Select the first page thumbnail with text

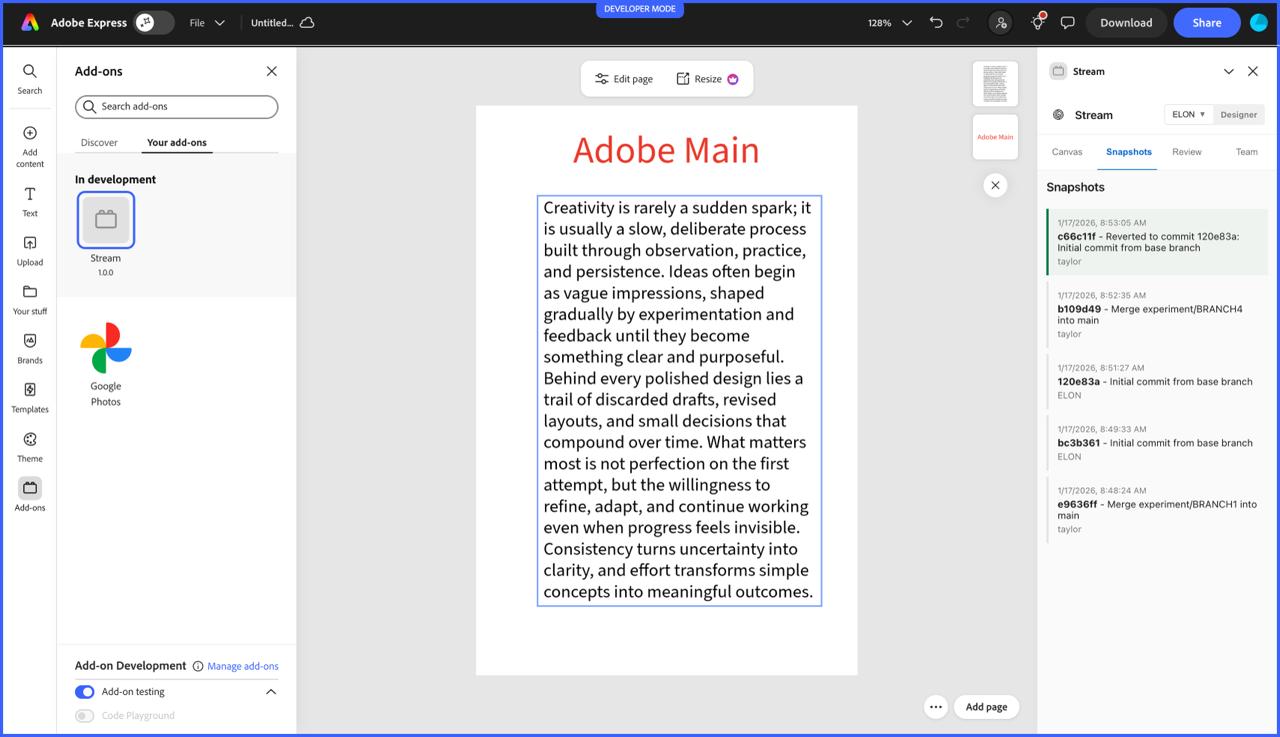[995, 84]
